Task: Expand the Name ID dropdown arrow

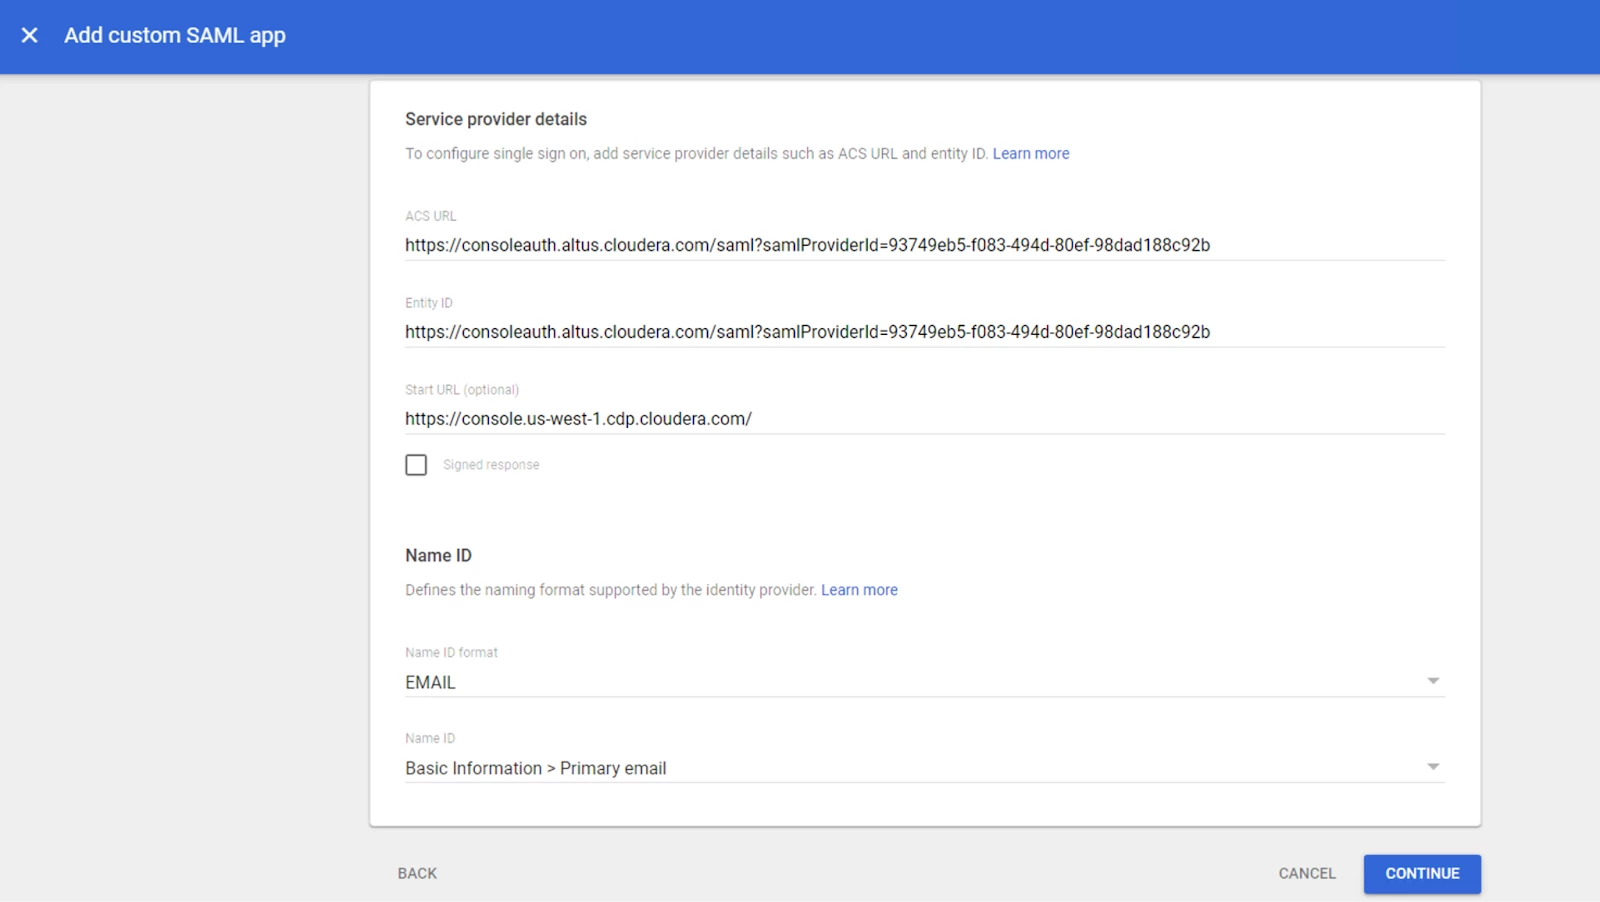Action: pyautogui.click(x=1433, y=767)
